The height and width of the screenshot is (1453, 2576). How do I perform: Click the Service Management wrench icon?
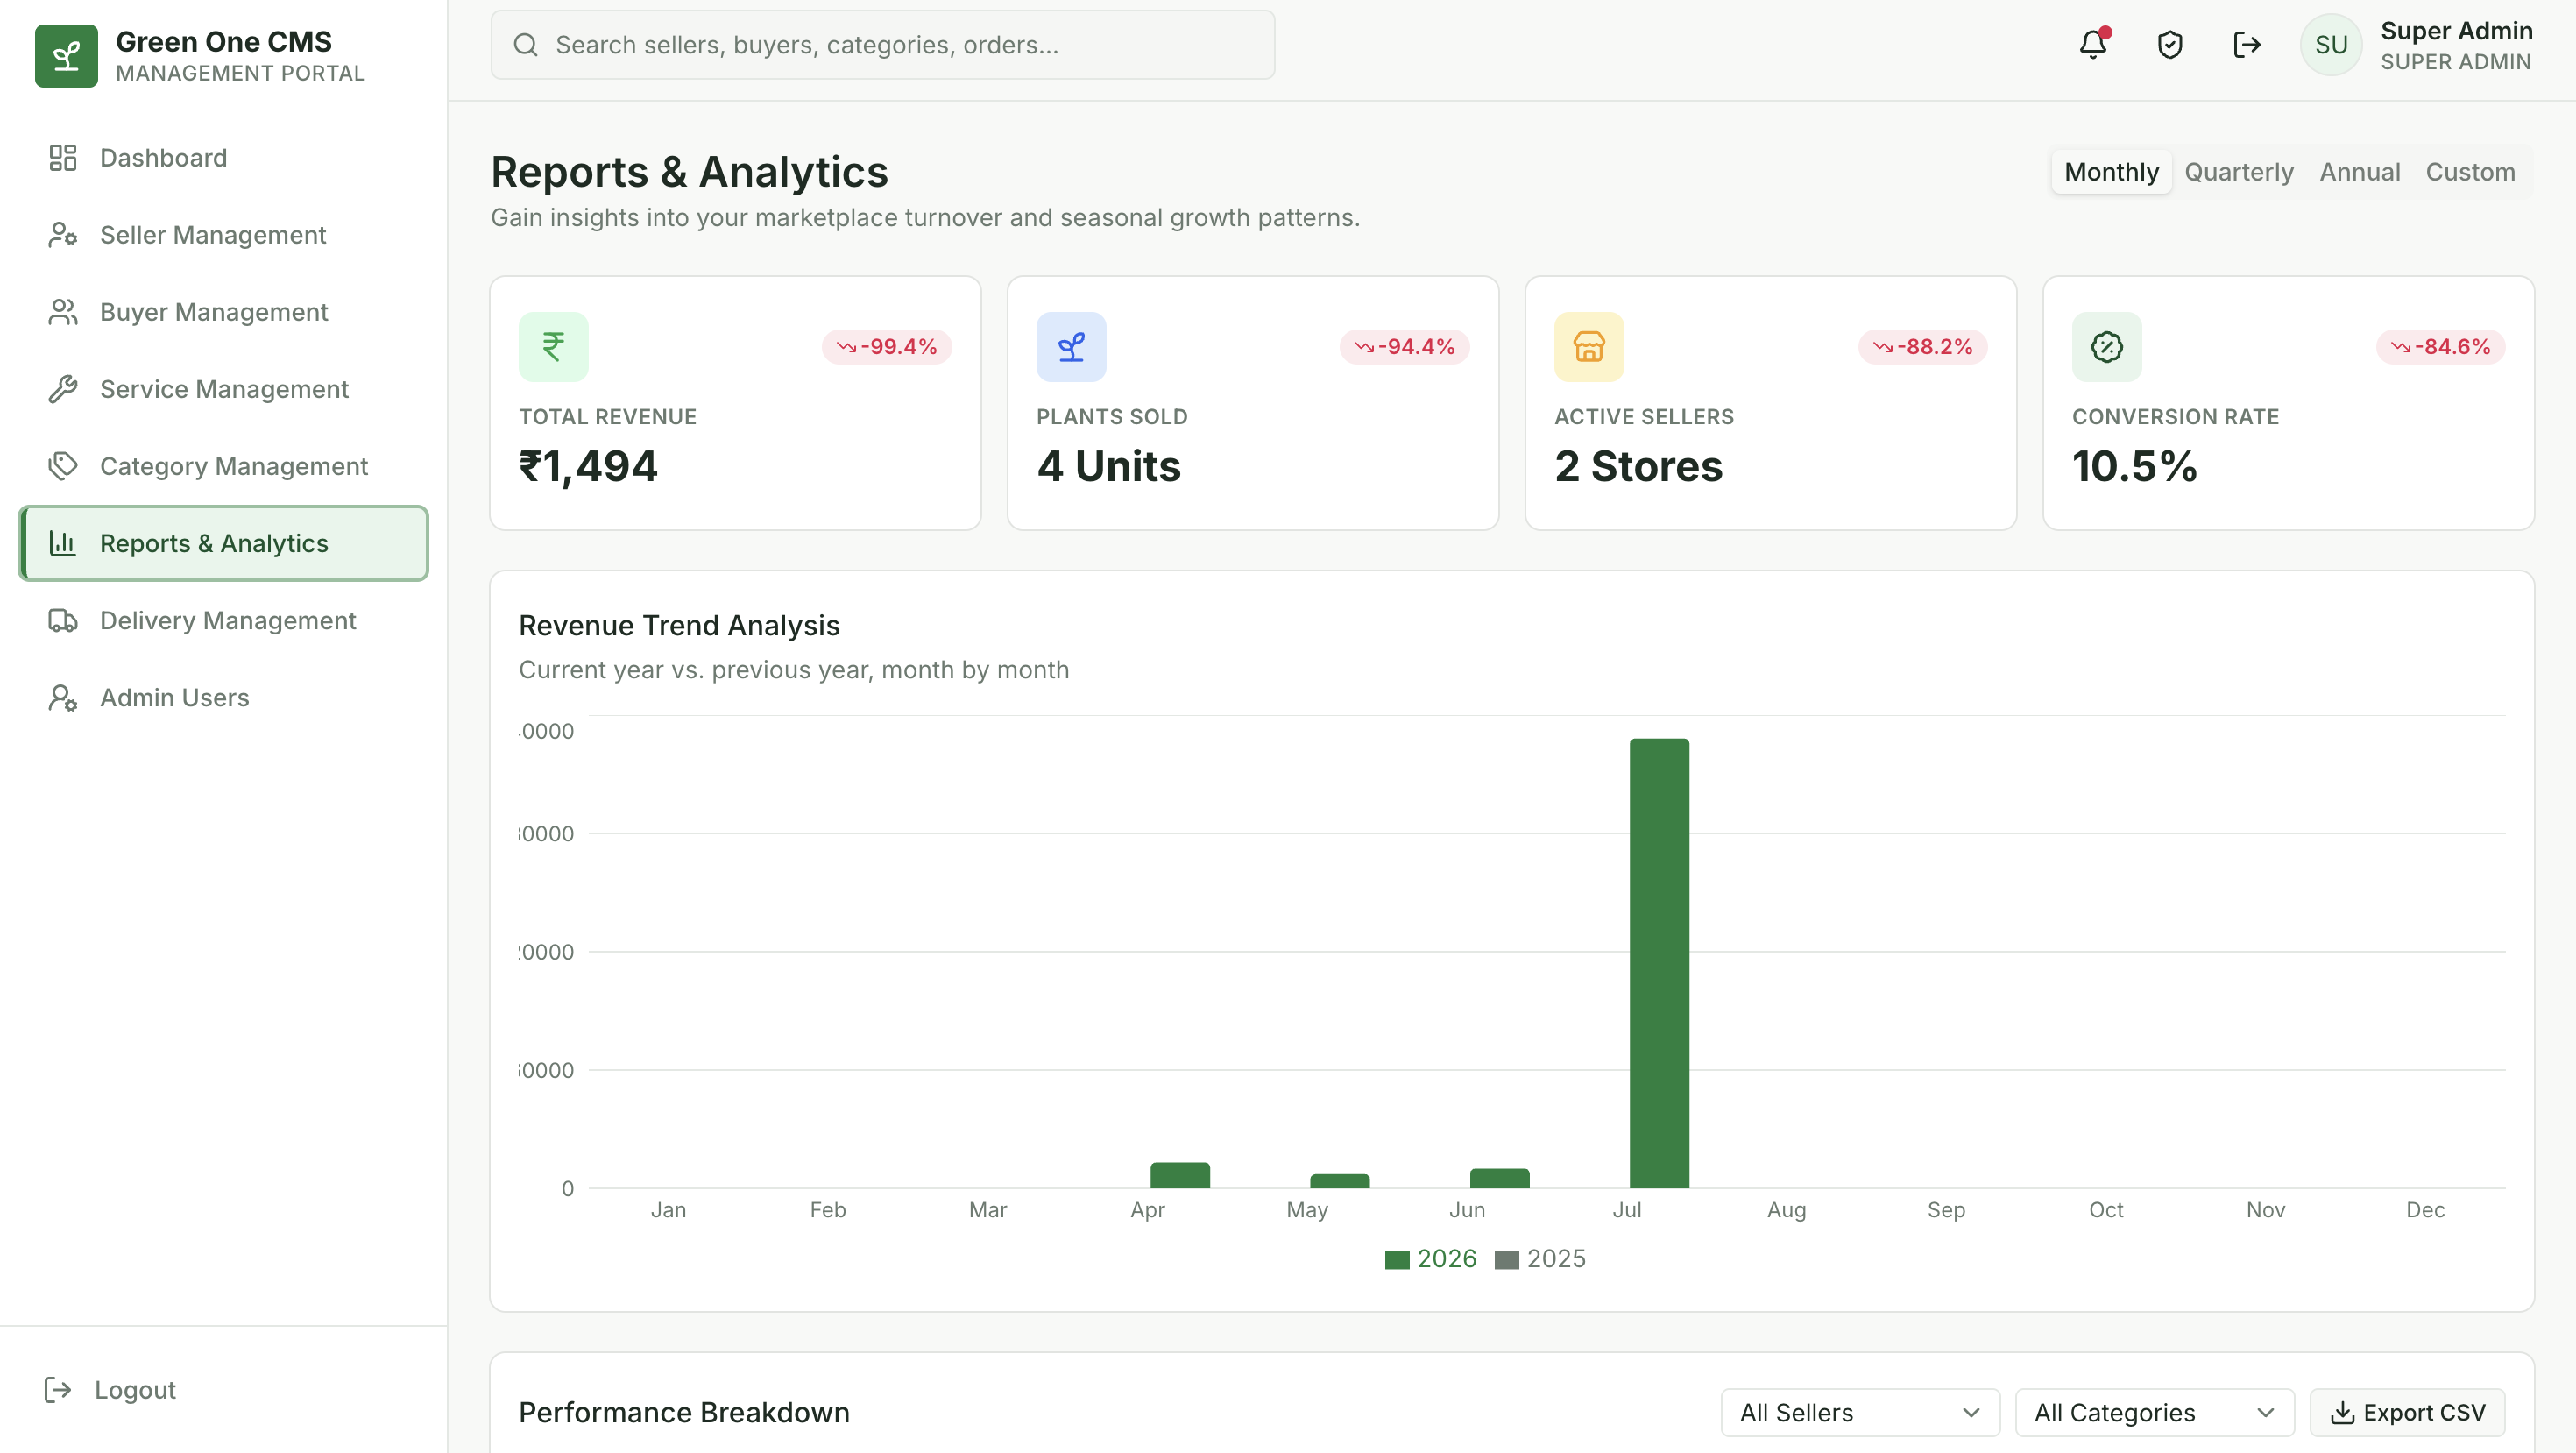63,389
